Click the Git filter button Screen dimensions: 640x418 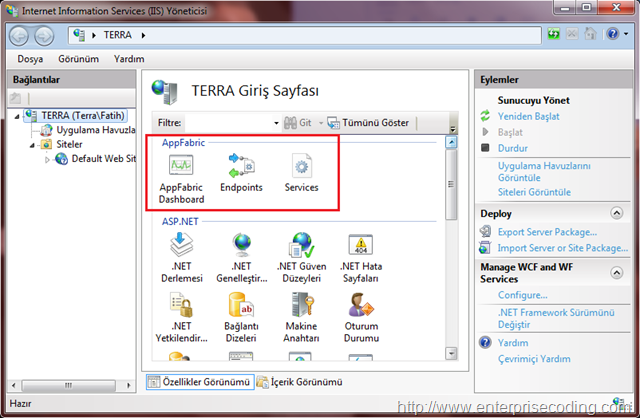pos(298,123)
